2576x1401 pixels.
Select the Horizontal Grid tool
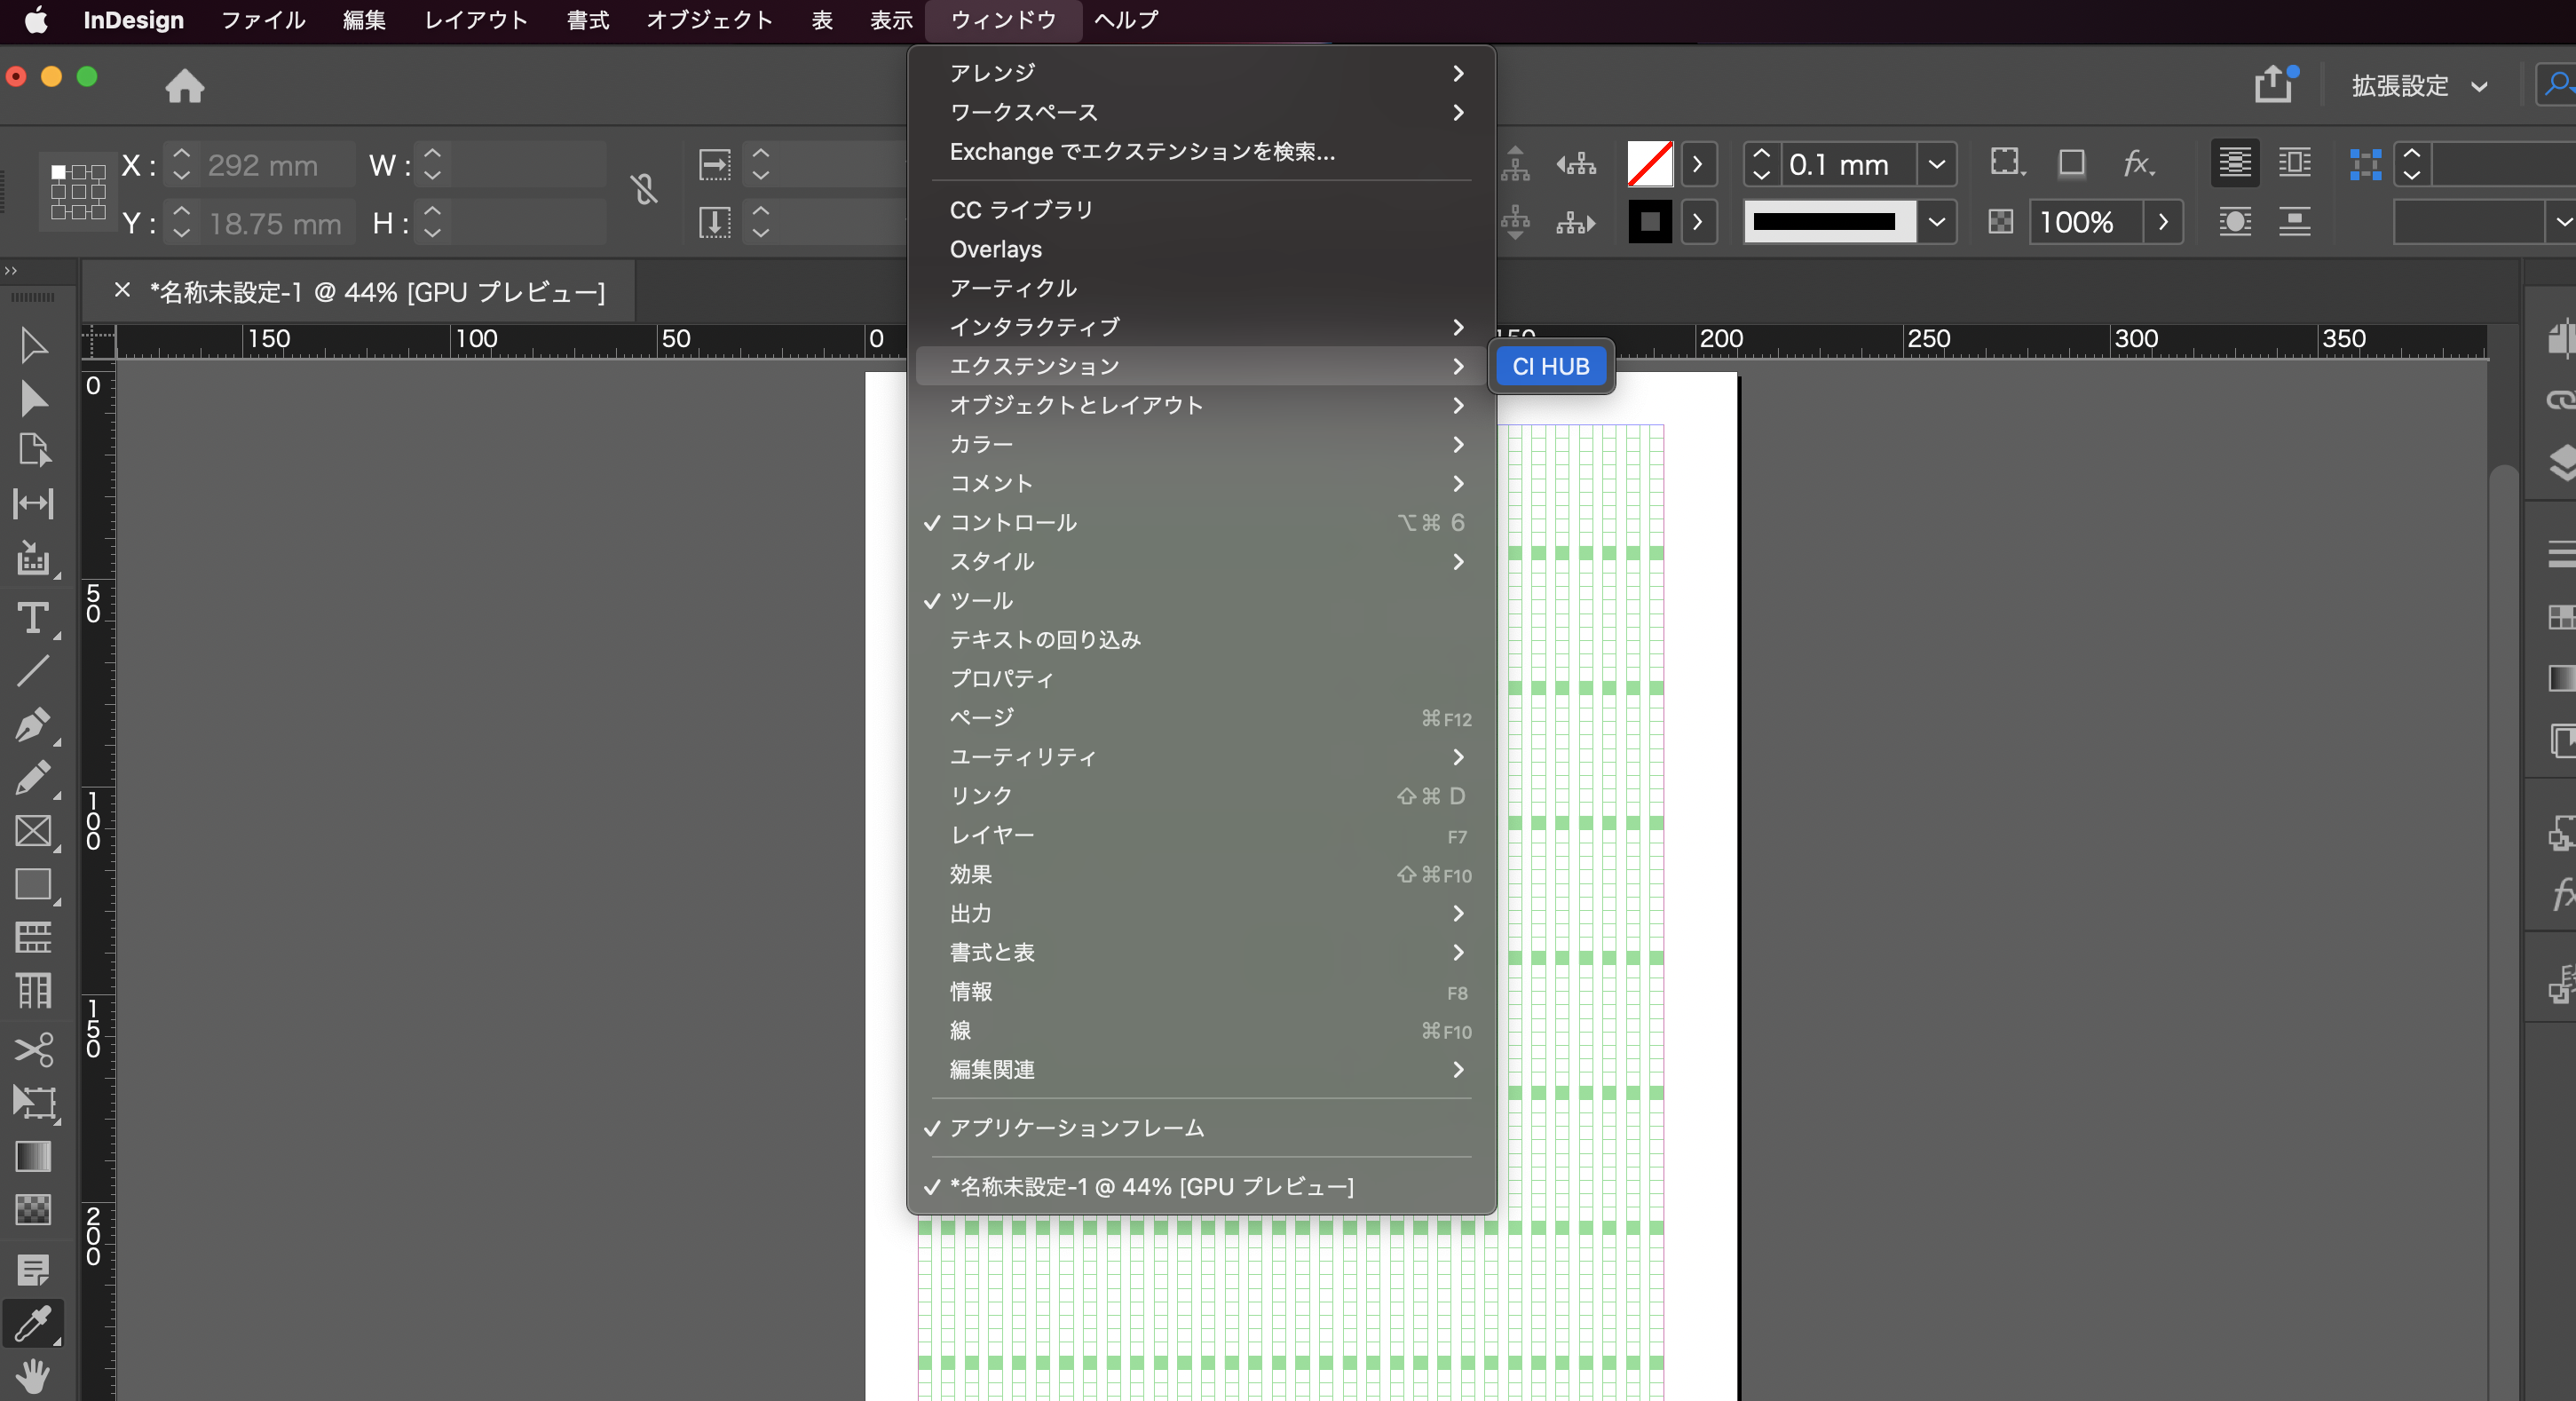click(x=33, y=937)
